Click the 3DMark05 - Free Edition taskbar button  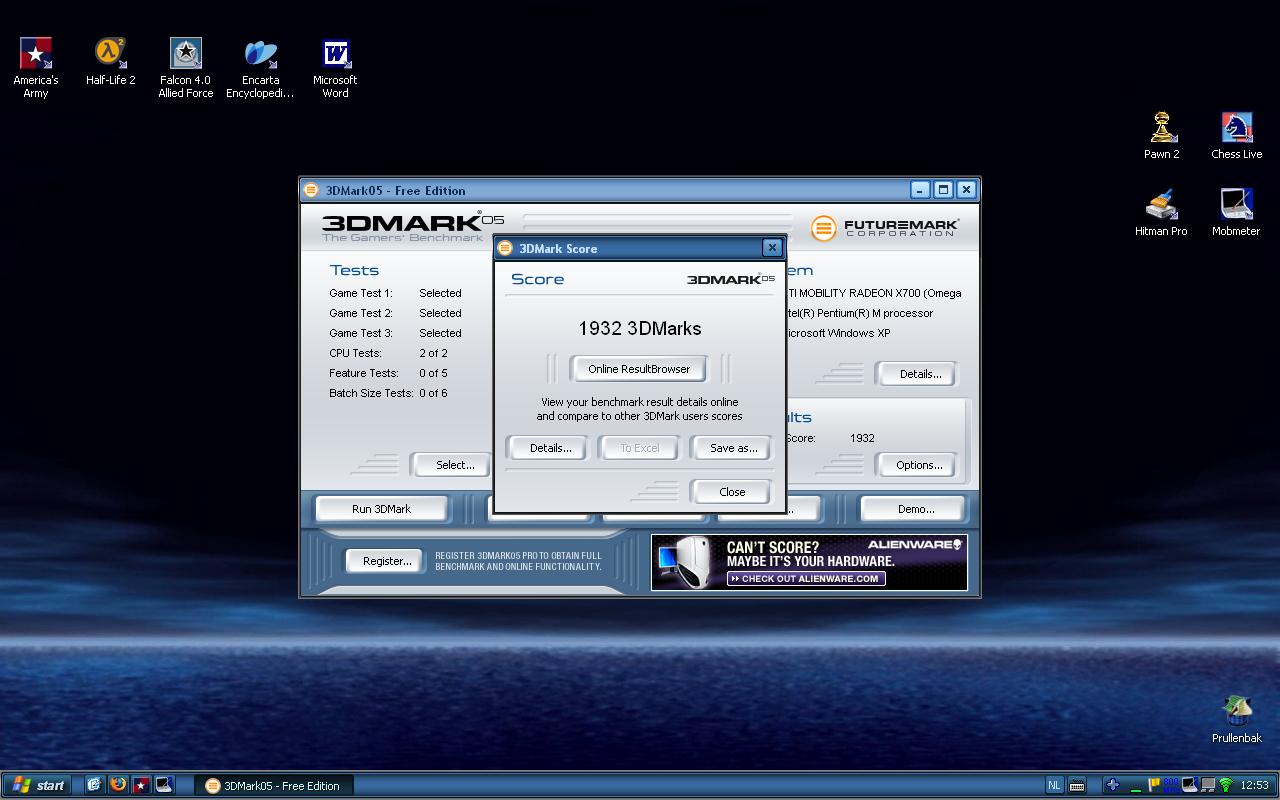pyautogui.click(x=273, y=785)
